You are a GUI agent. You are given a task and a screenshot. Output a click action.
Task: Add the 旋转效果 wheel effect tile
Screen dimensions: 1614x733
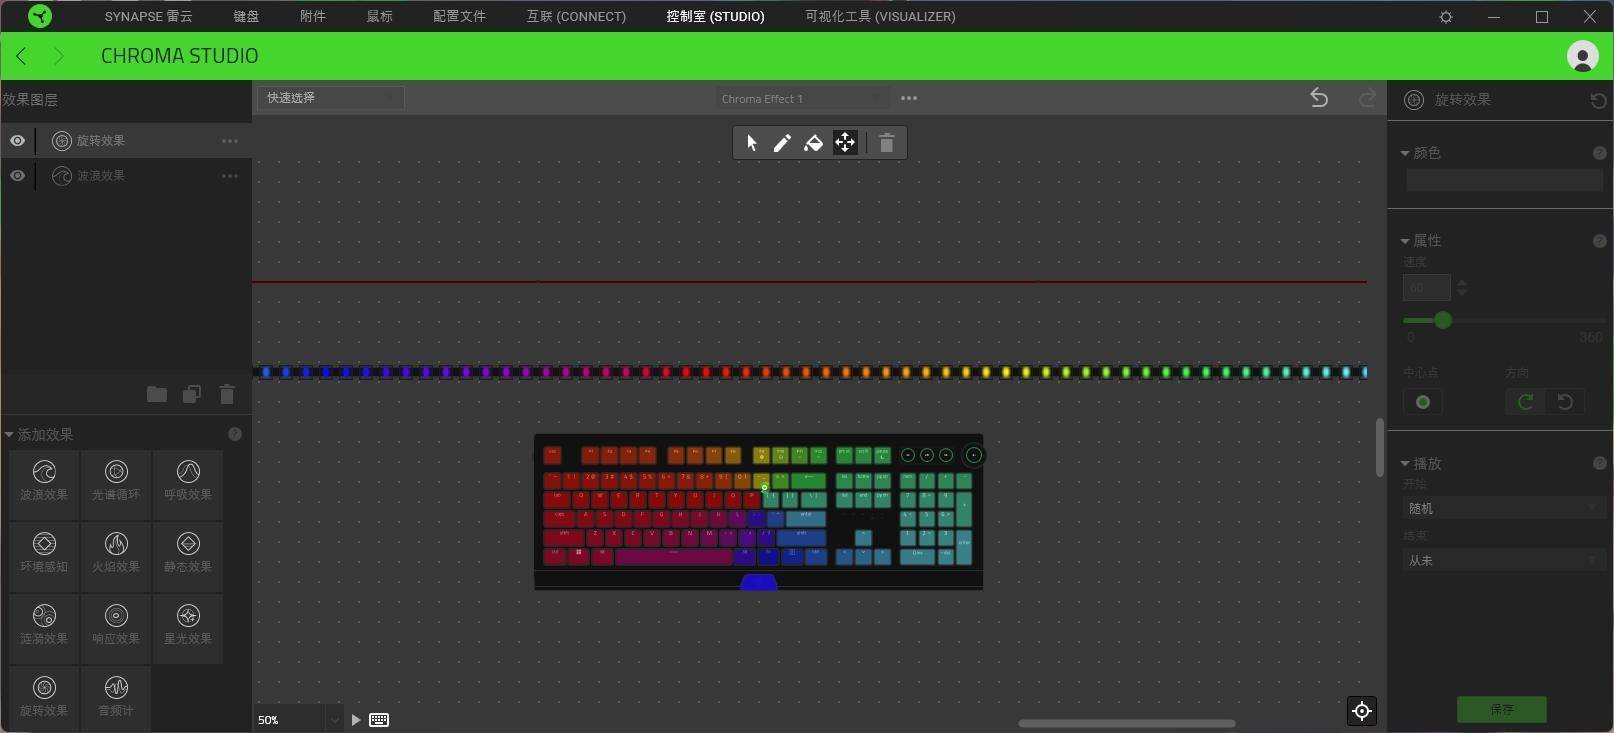coord(44,697)
